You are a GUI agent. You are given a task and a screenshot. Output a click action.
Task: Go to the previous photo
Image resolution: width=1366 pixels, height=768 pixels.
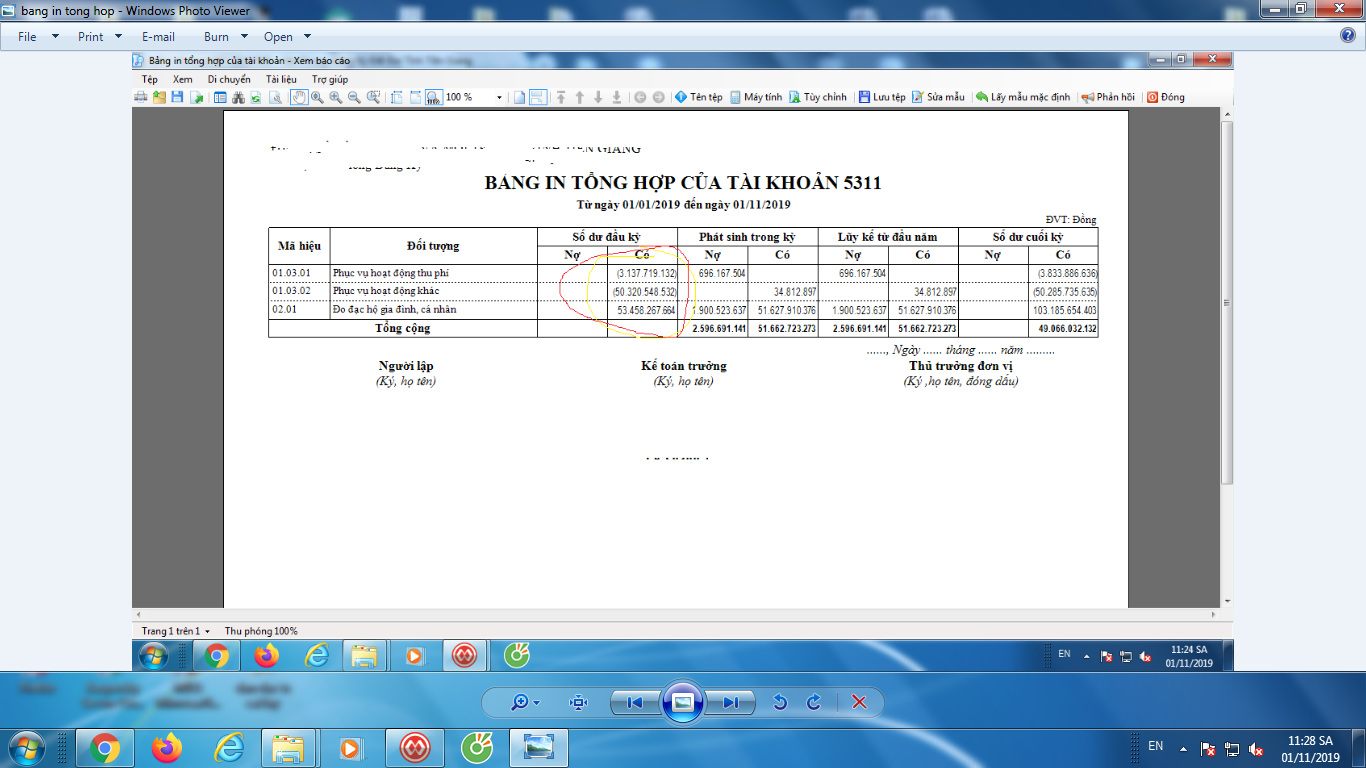634,702
